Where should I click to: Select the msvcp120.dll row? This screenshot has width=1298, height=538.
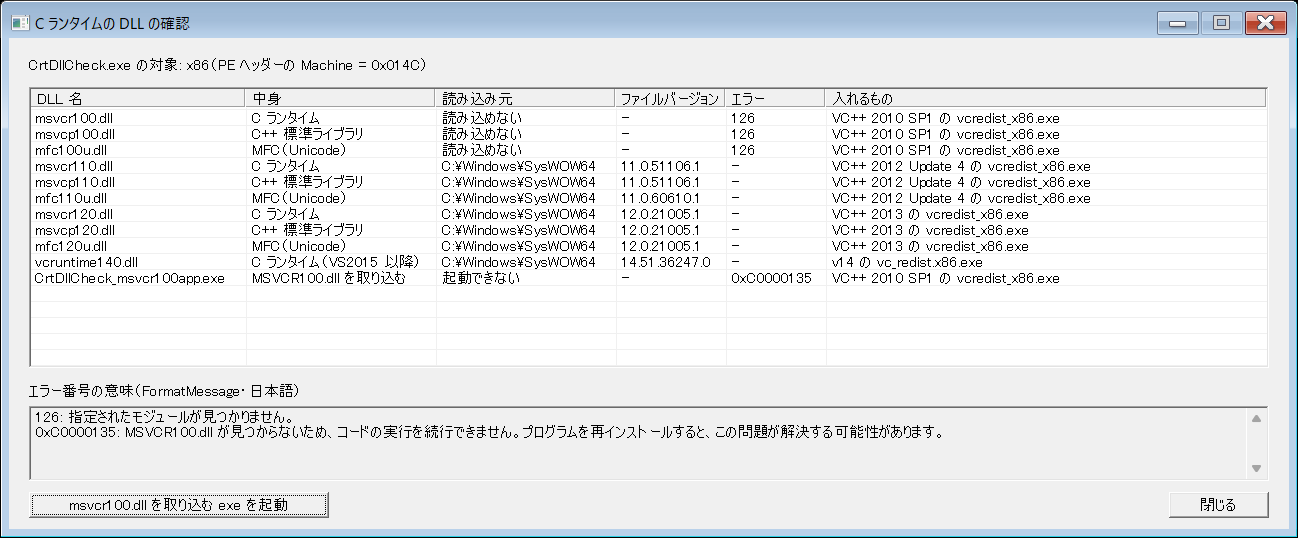[x=649, y=230]
